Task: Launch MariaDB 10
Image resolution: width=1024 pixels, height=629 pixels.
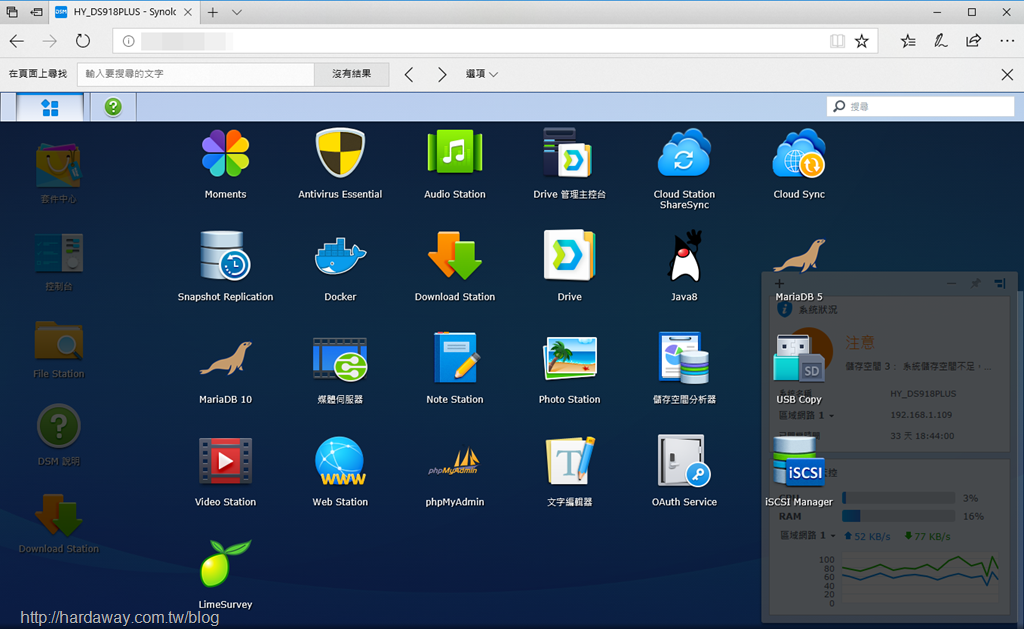Action: click(225, 359)
